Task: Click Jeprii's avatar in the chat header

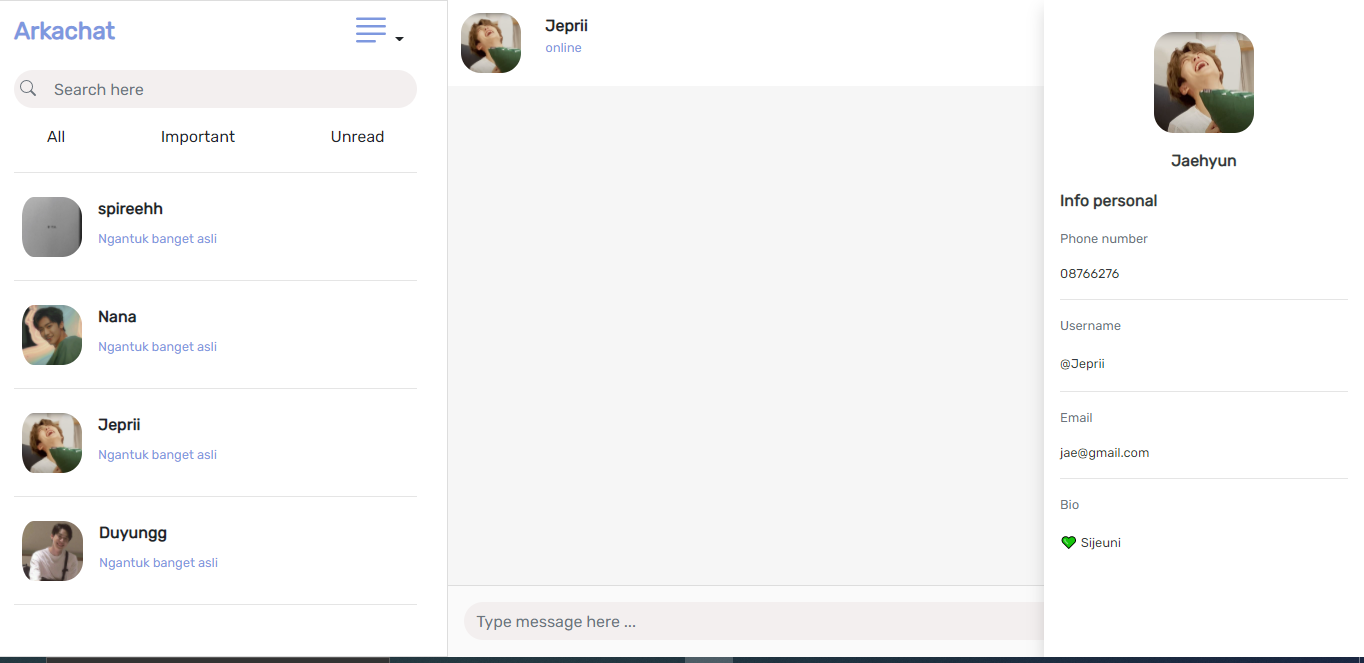Action: point(490,42)
